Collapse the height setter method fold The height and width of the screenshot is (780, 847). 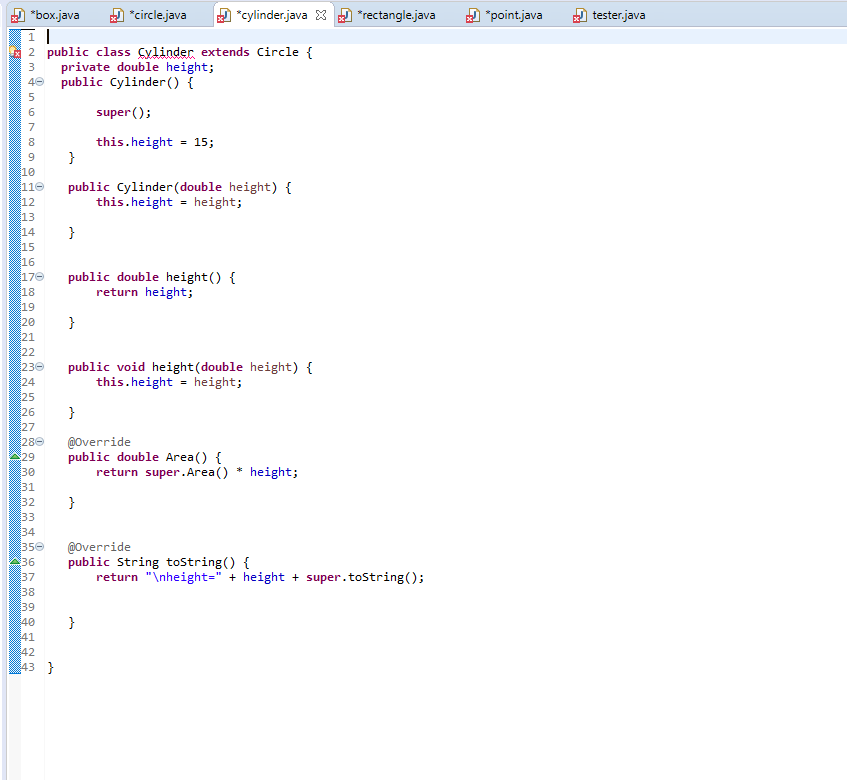37,366
